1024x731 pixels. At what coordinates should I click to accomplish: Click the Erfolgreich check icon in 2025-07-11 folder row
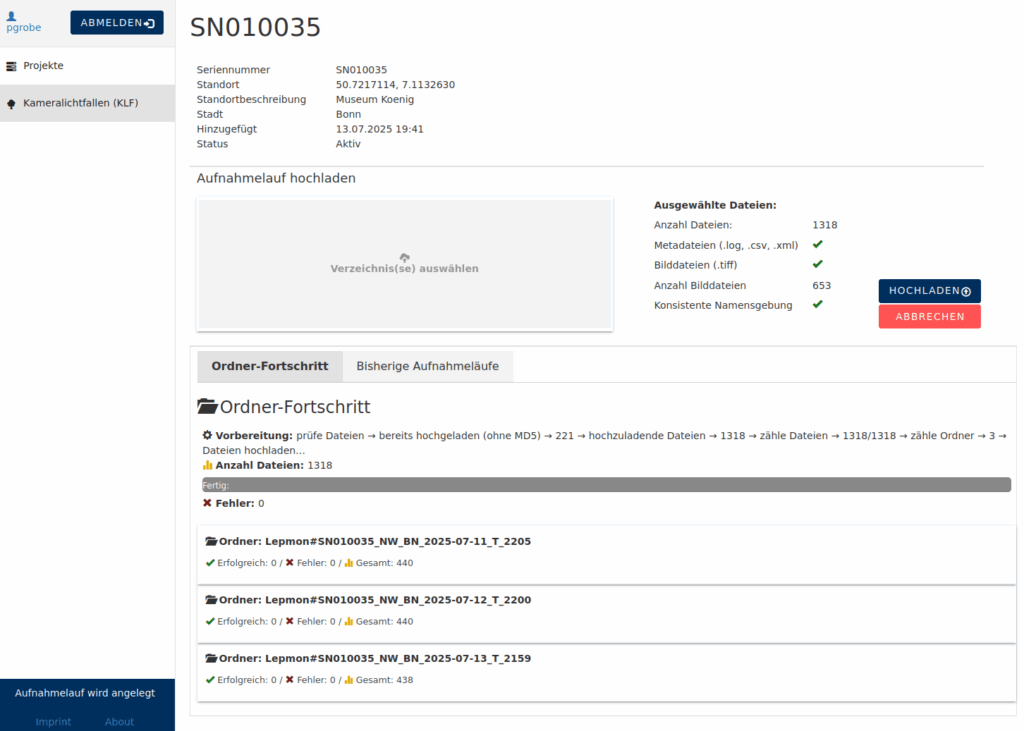pyautogui.click(x=210, y=562)
